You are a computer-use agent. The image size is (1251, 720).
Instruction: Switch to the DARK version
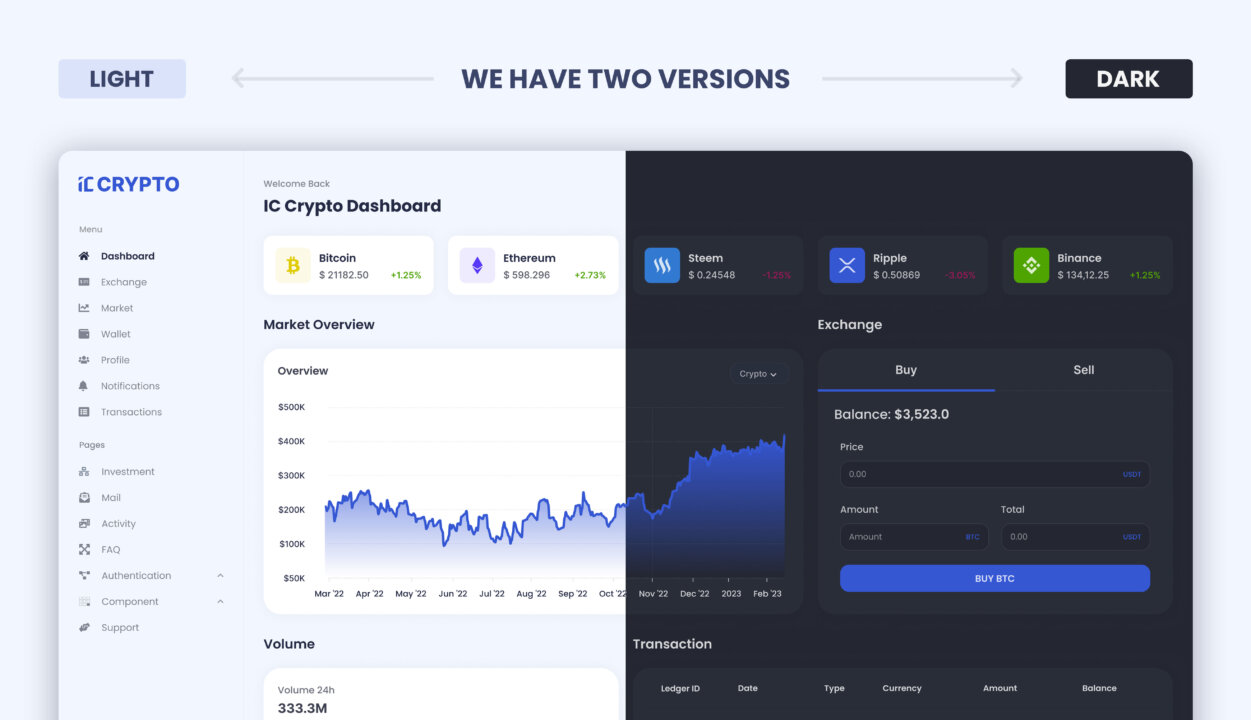[x=1129, y=79]
